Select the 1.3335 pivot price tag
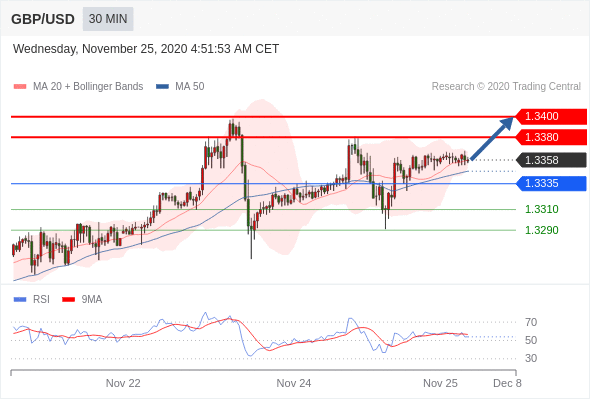 pos(551,184)
